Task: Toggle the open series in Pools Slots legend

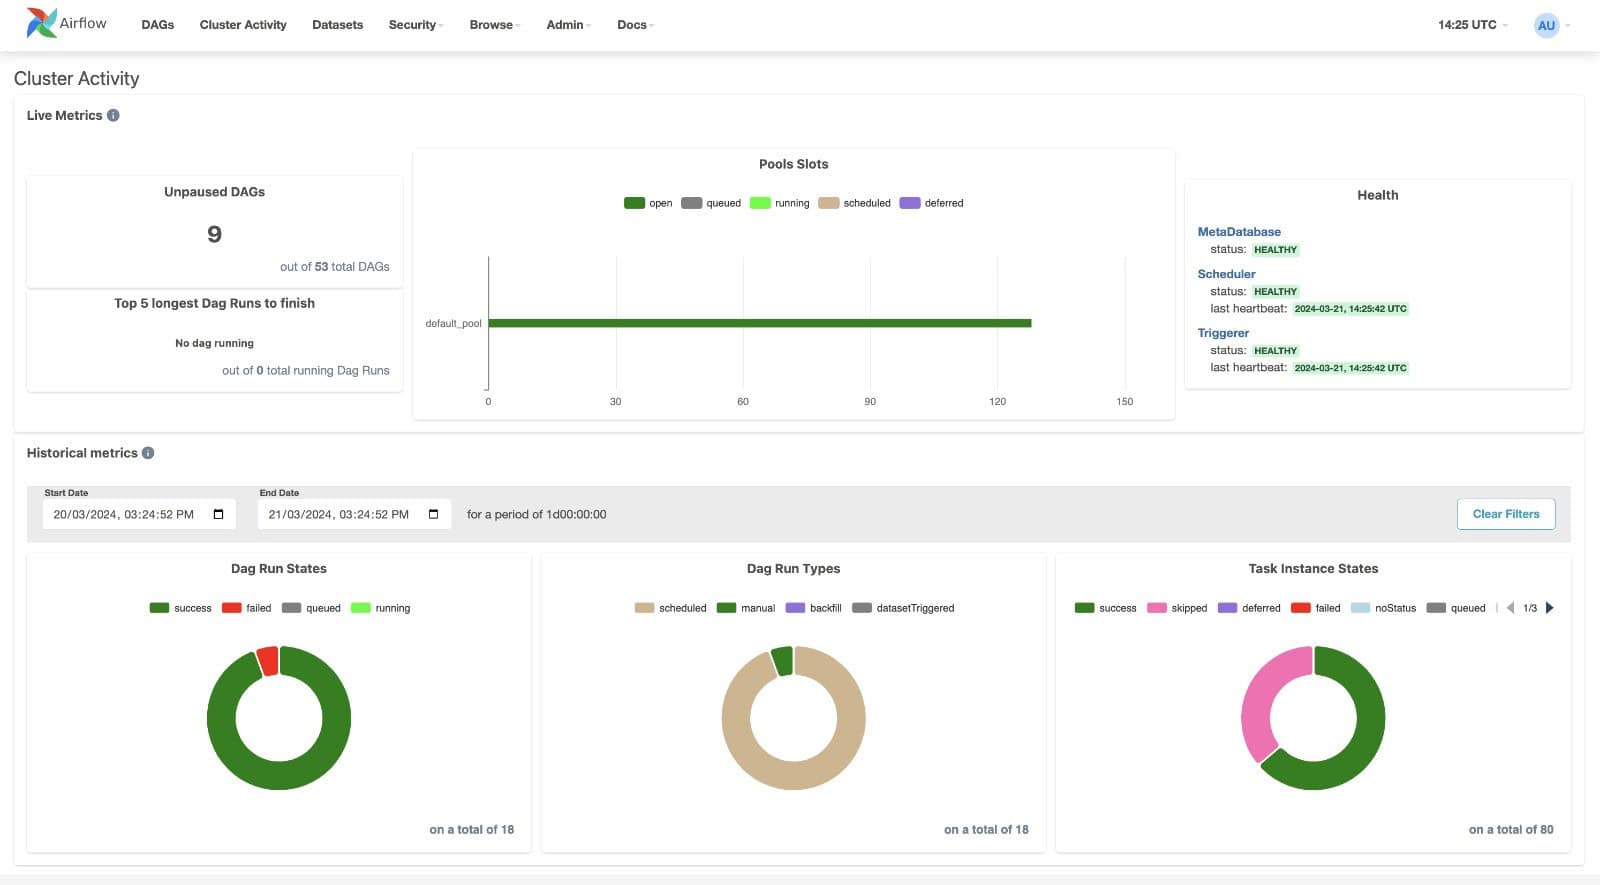Action: 648,203
